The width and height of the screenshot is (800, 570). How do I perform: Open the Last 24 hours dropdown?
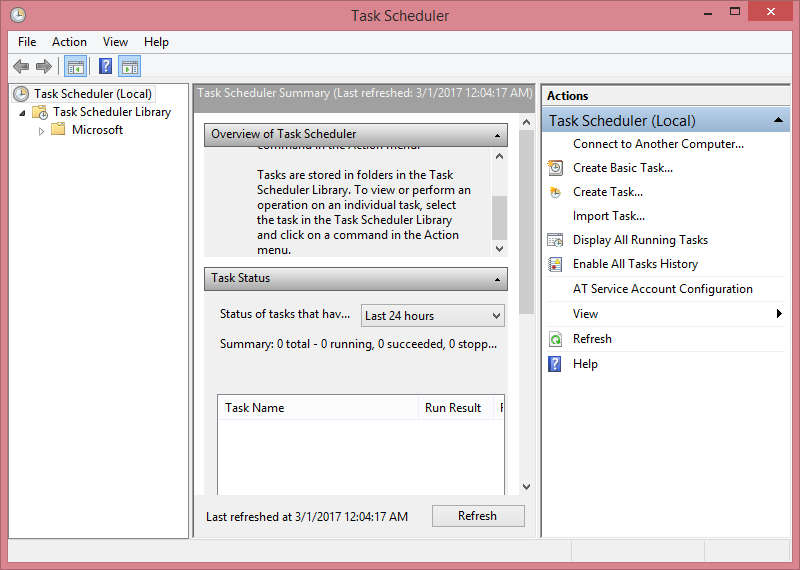(x=433, y=316)
